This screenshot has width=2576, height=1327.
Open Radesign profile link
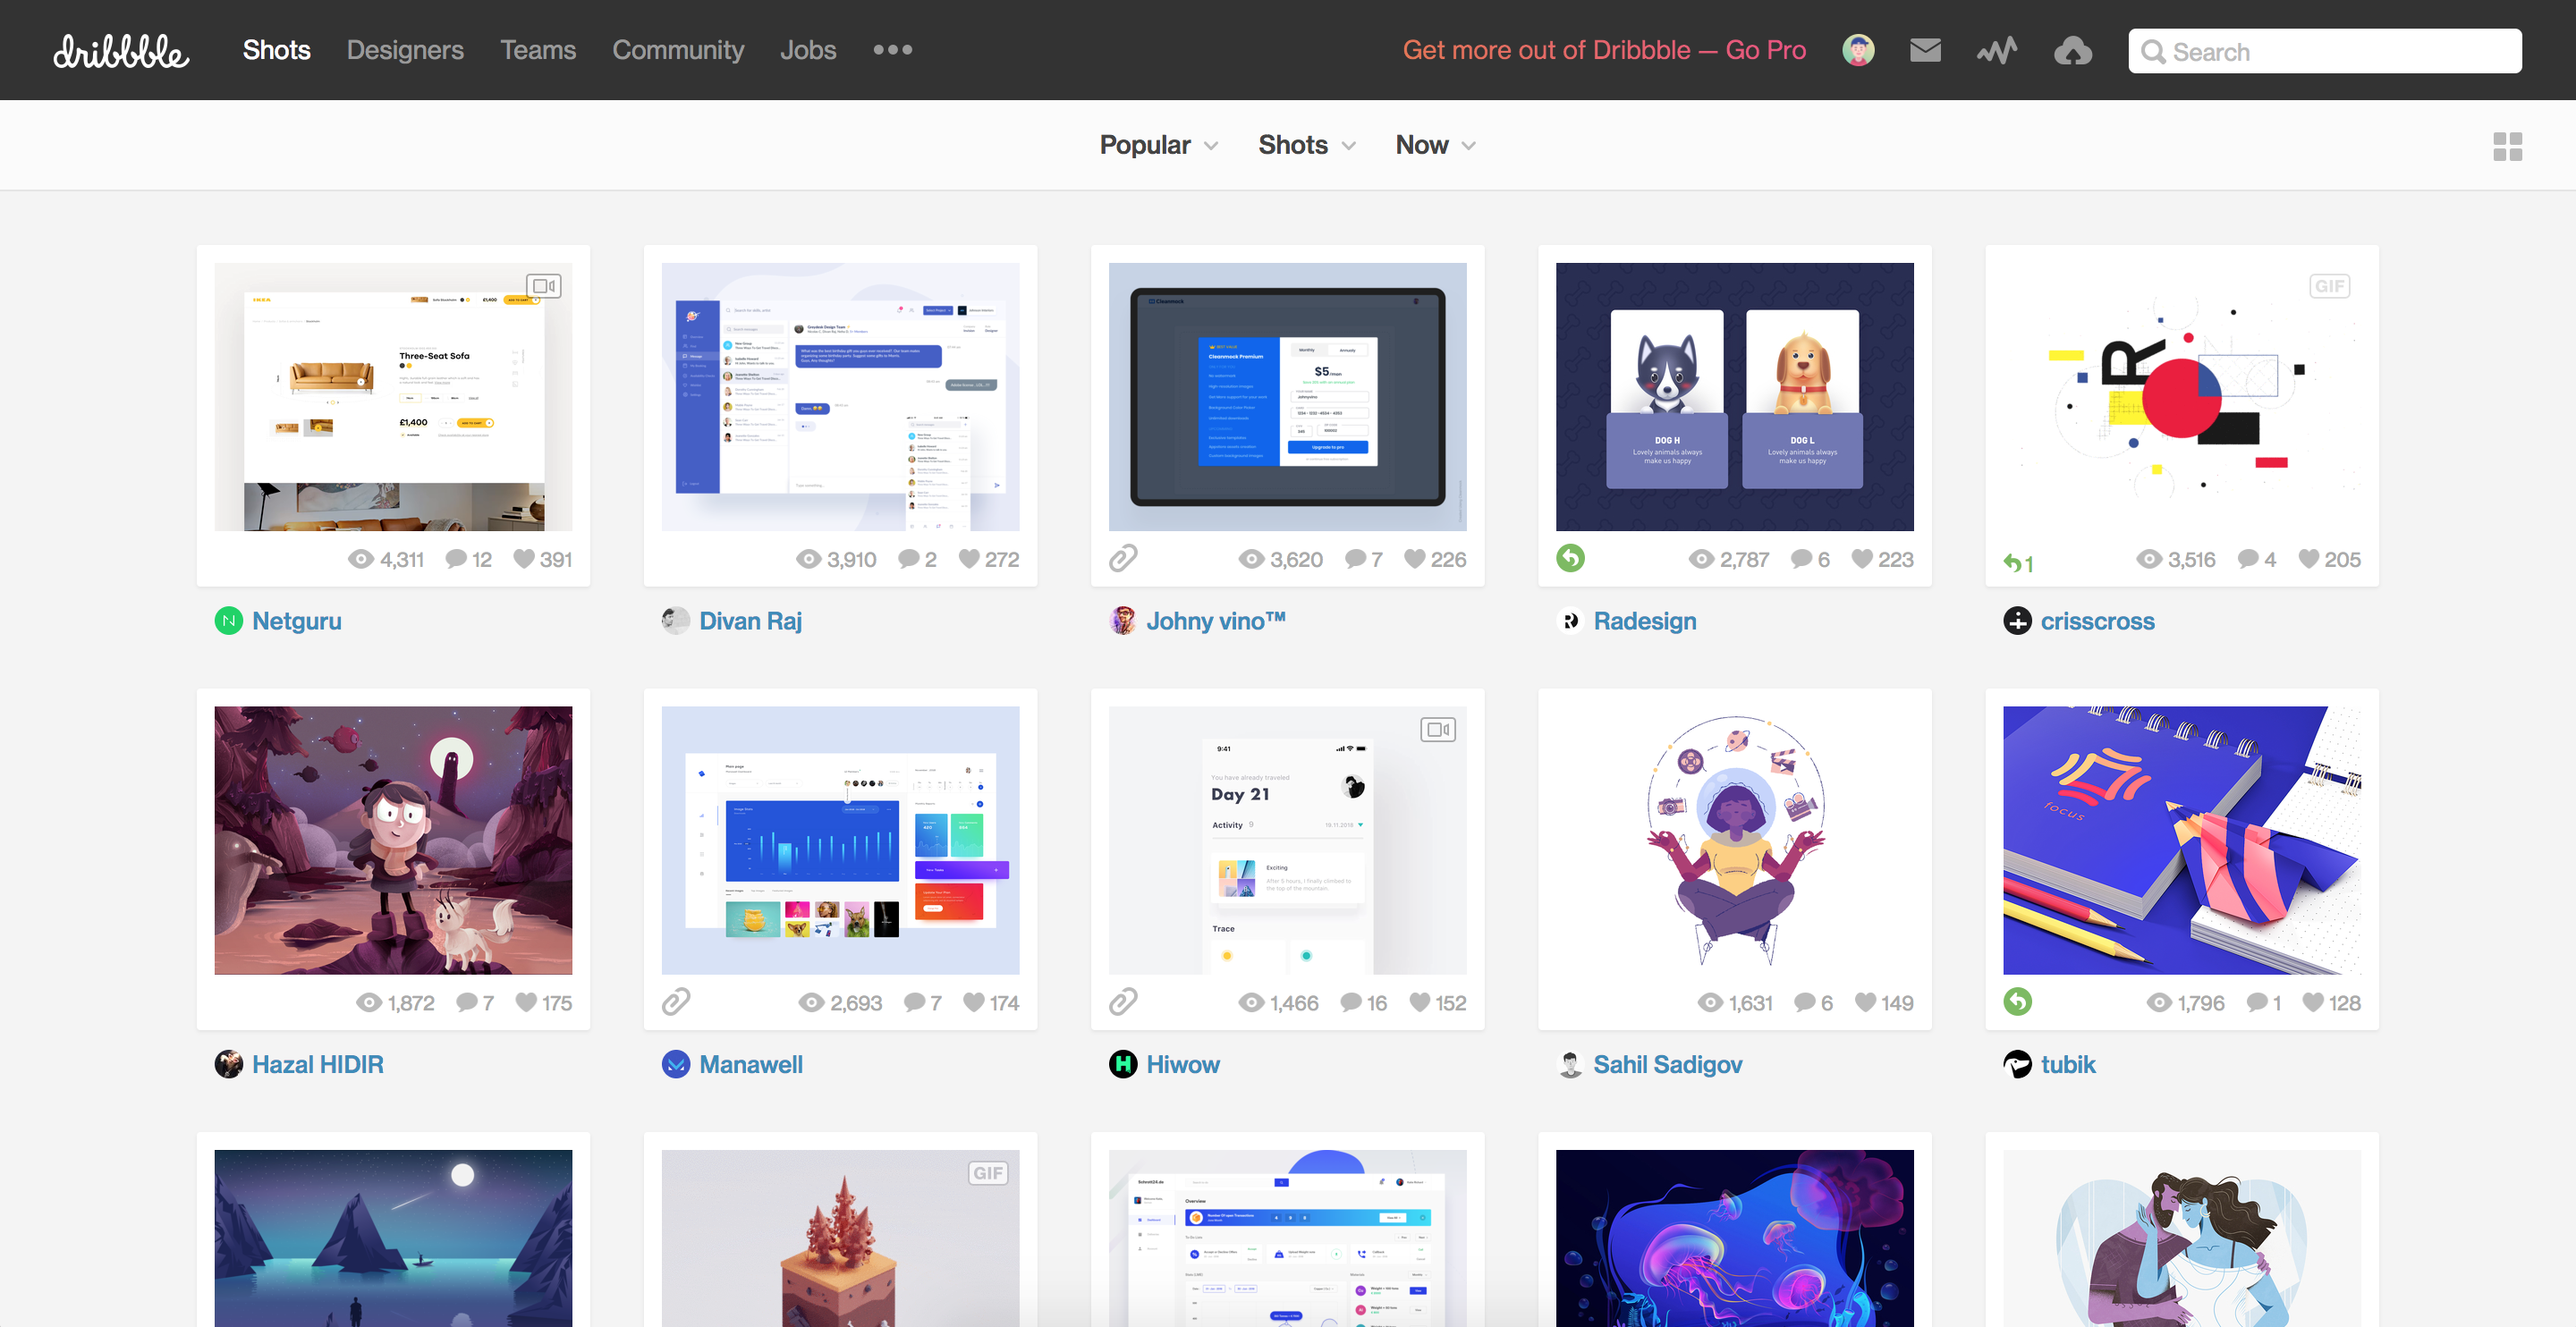(1645, 621)
